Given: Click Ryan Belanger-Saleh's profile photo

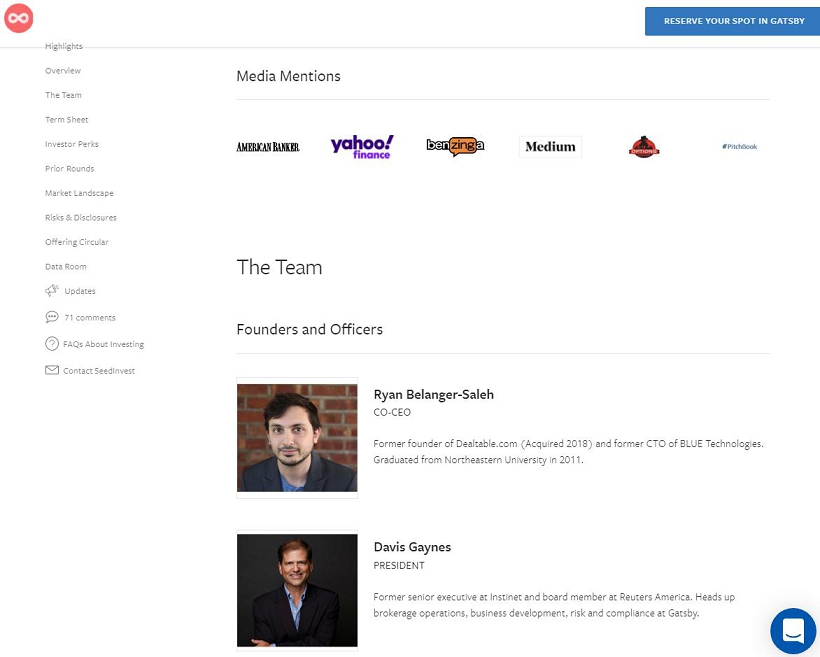Looking at the screenshot, I should 297,437.
